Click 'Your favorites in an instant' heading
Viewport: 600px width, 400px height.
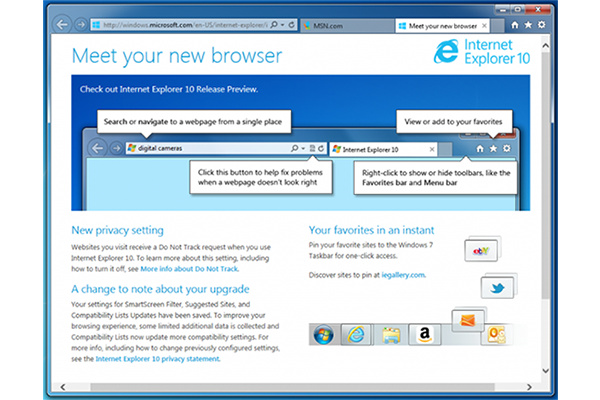click(x=371, y=230)
